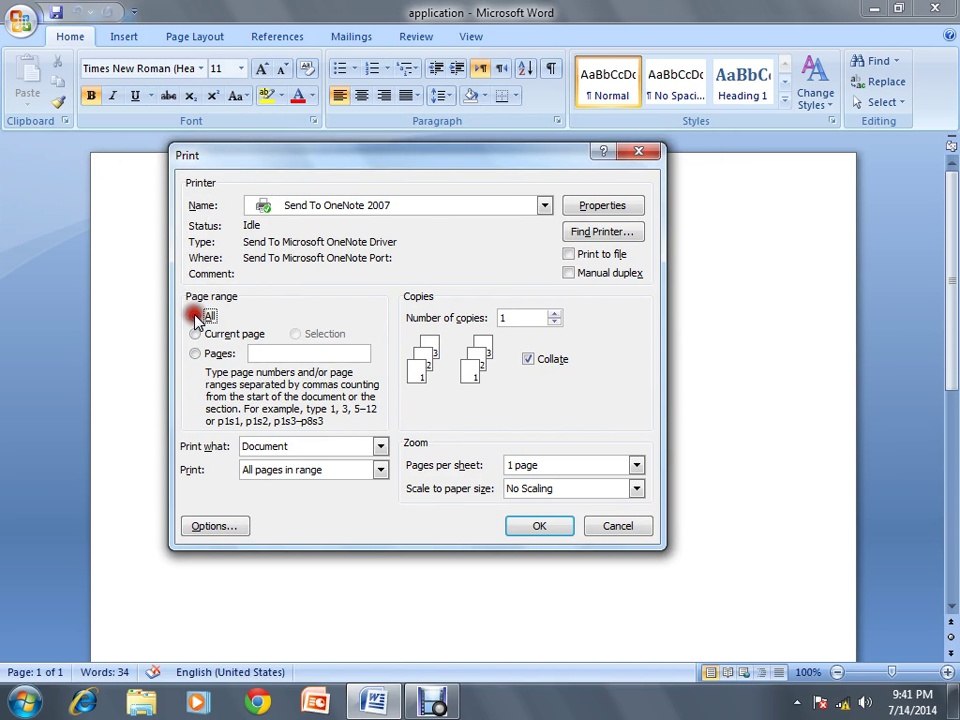Toggle the Collate checkbox

coord(528,359)
